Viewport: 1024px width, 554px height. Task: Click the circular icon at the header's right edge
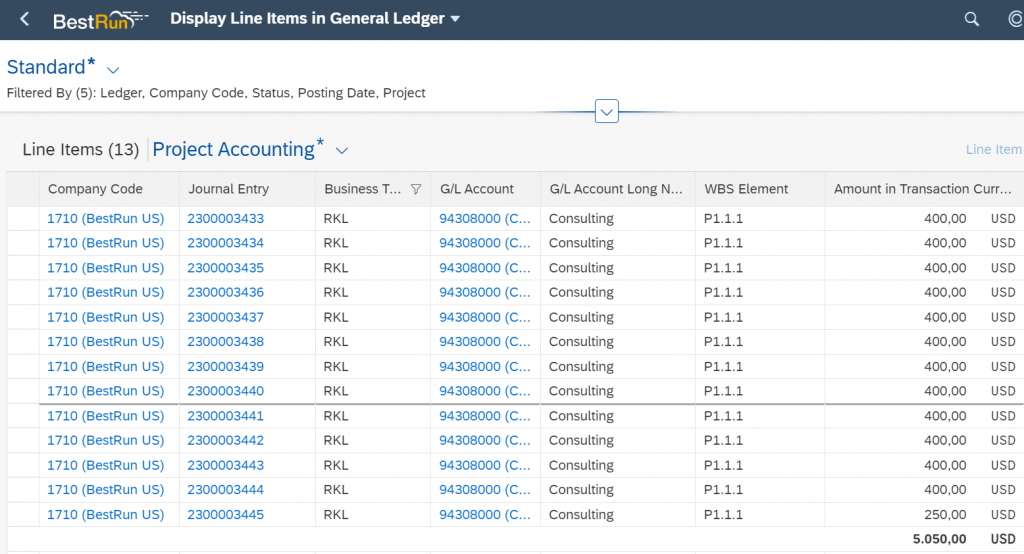coord(1016,20)
